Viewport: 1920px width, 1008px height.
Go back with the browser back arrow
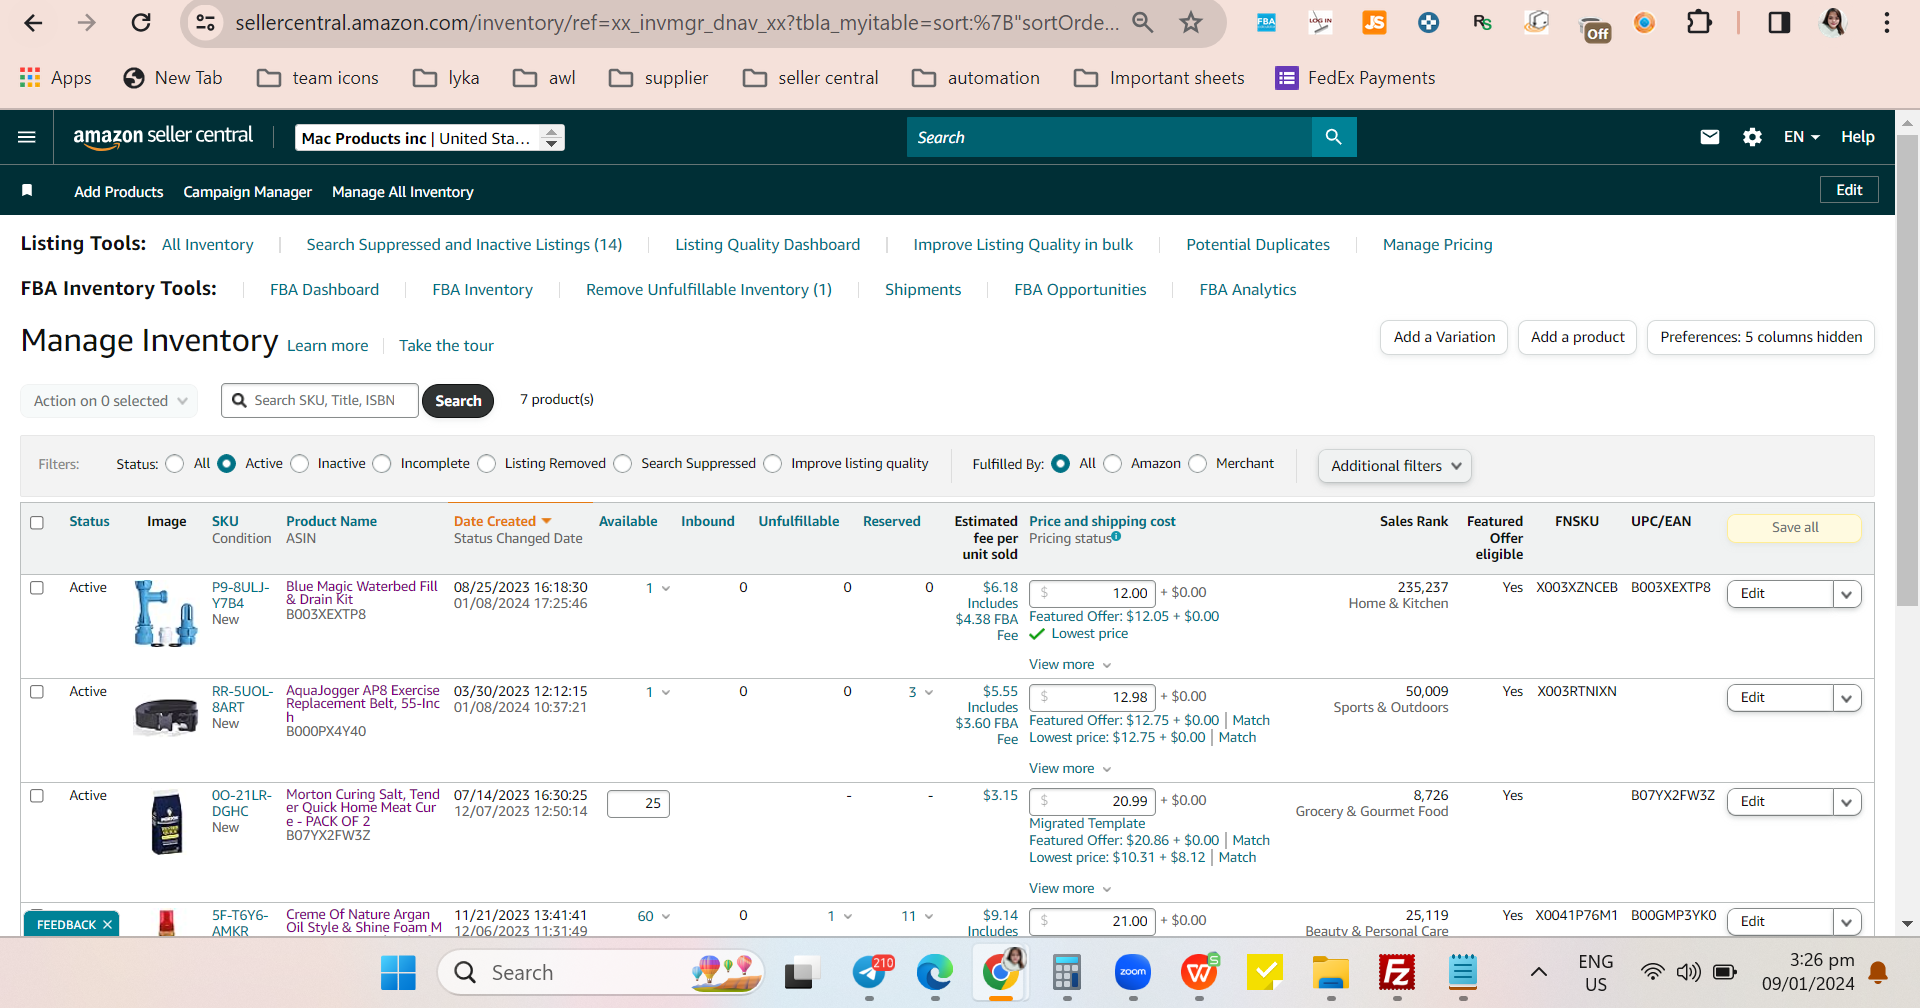[x=33, y=22]
